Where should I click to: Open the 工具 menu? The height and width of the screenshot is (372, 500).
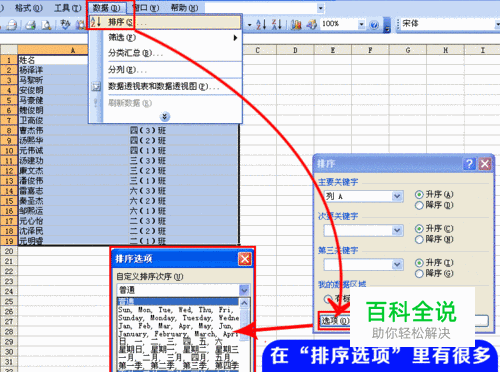(x=68, y=8)
